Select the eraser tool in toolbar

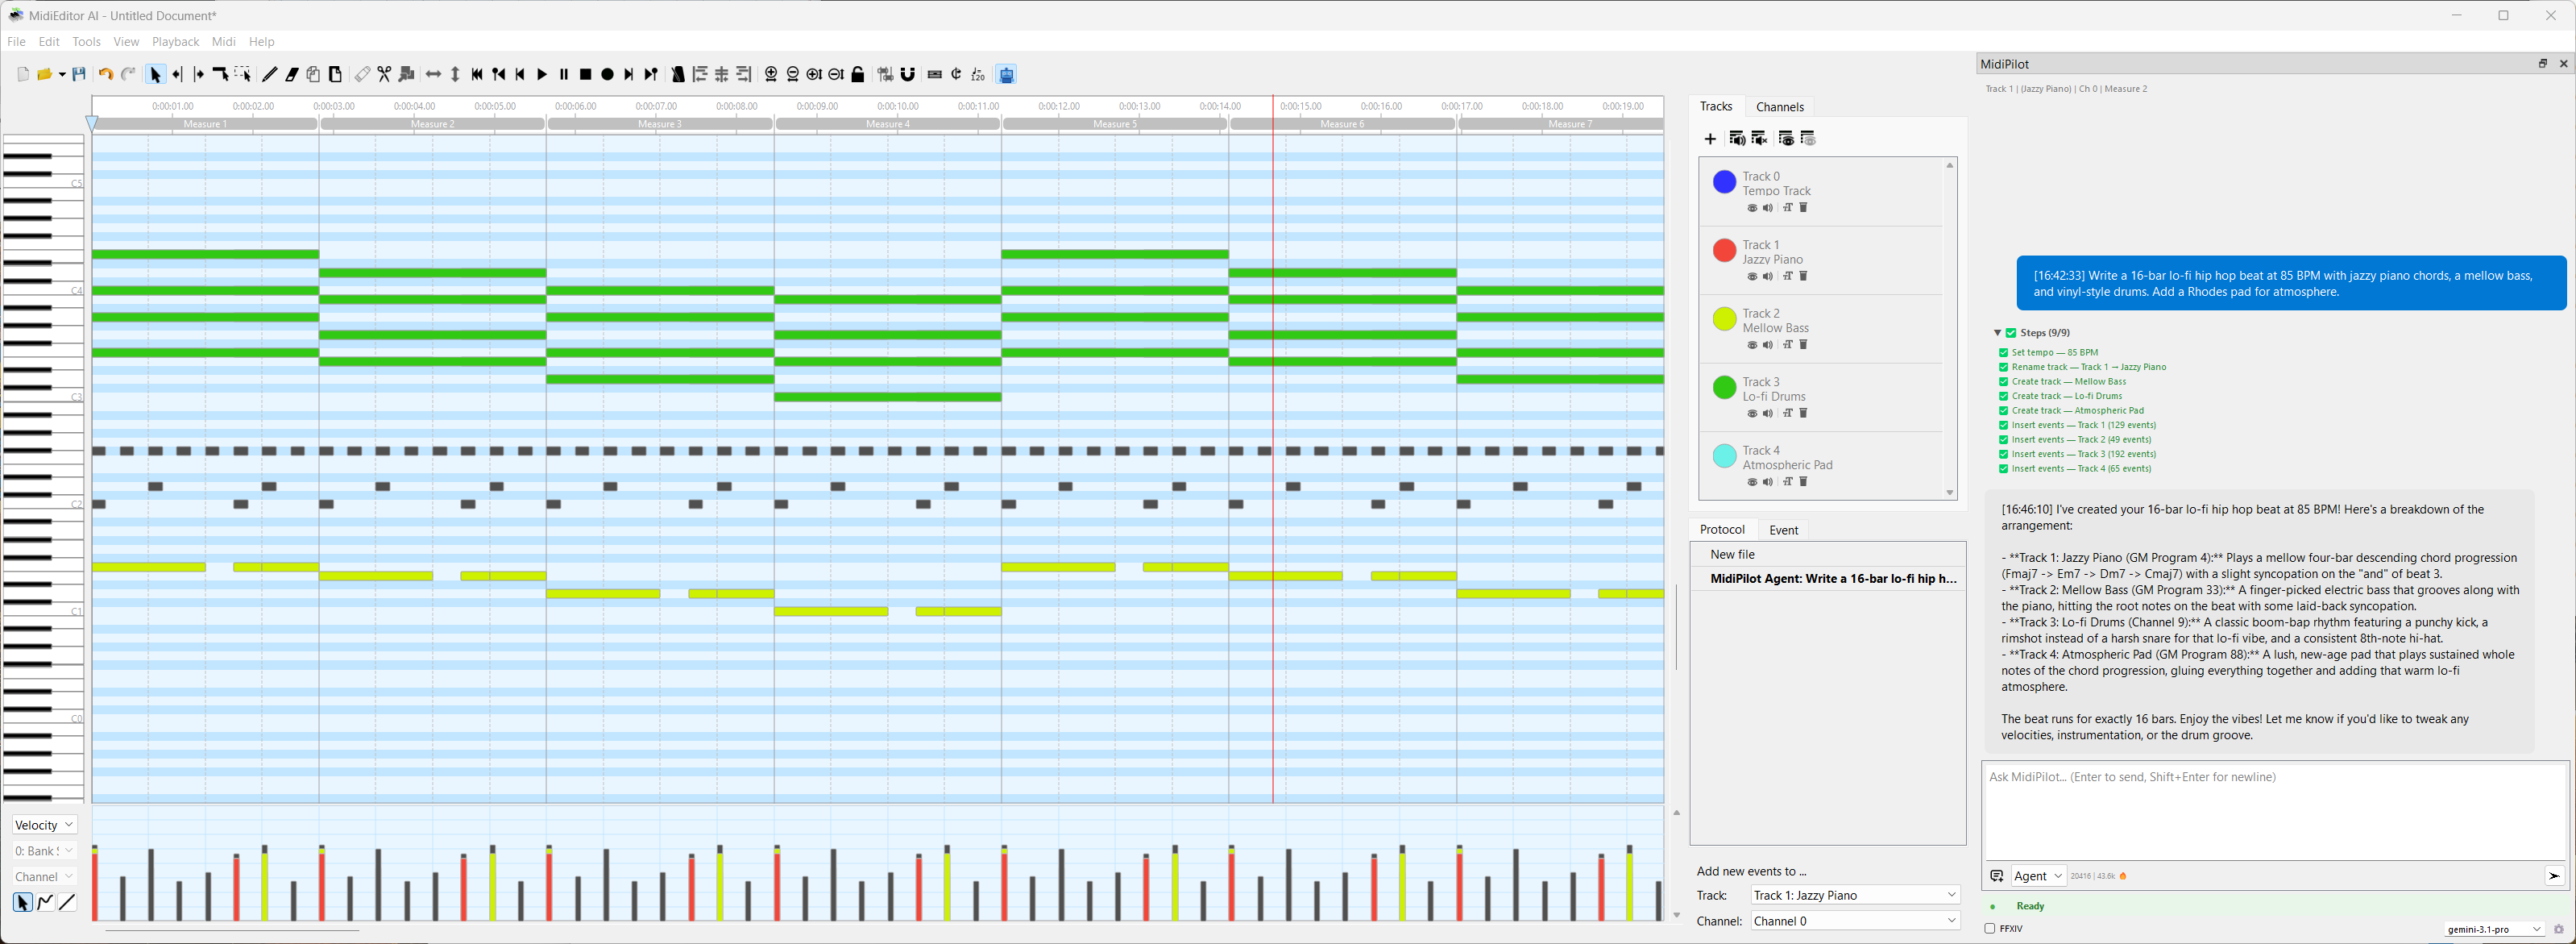click(292, 75)
